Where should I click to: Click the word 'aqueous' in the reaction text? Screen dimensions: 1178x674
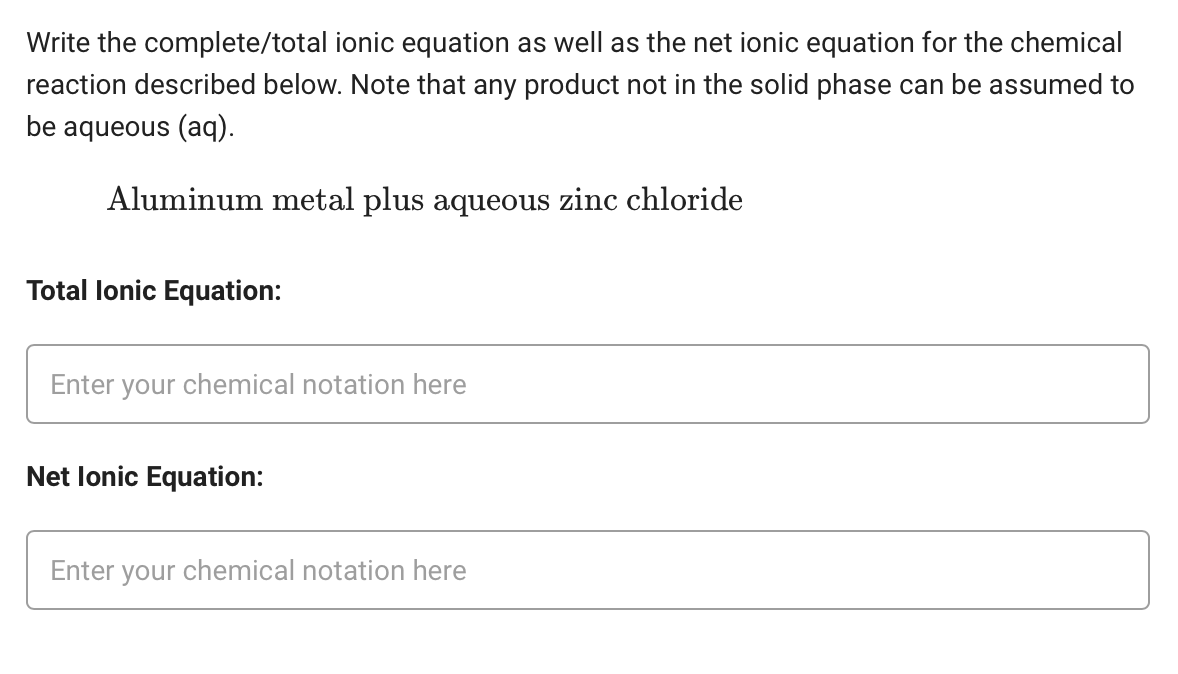[493, 199]
